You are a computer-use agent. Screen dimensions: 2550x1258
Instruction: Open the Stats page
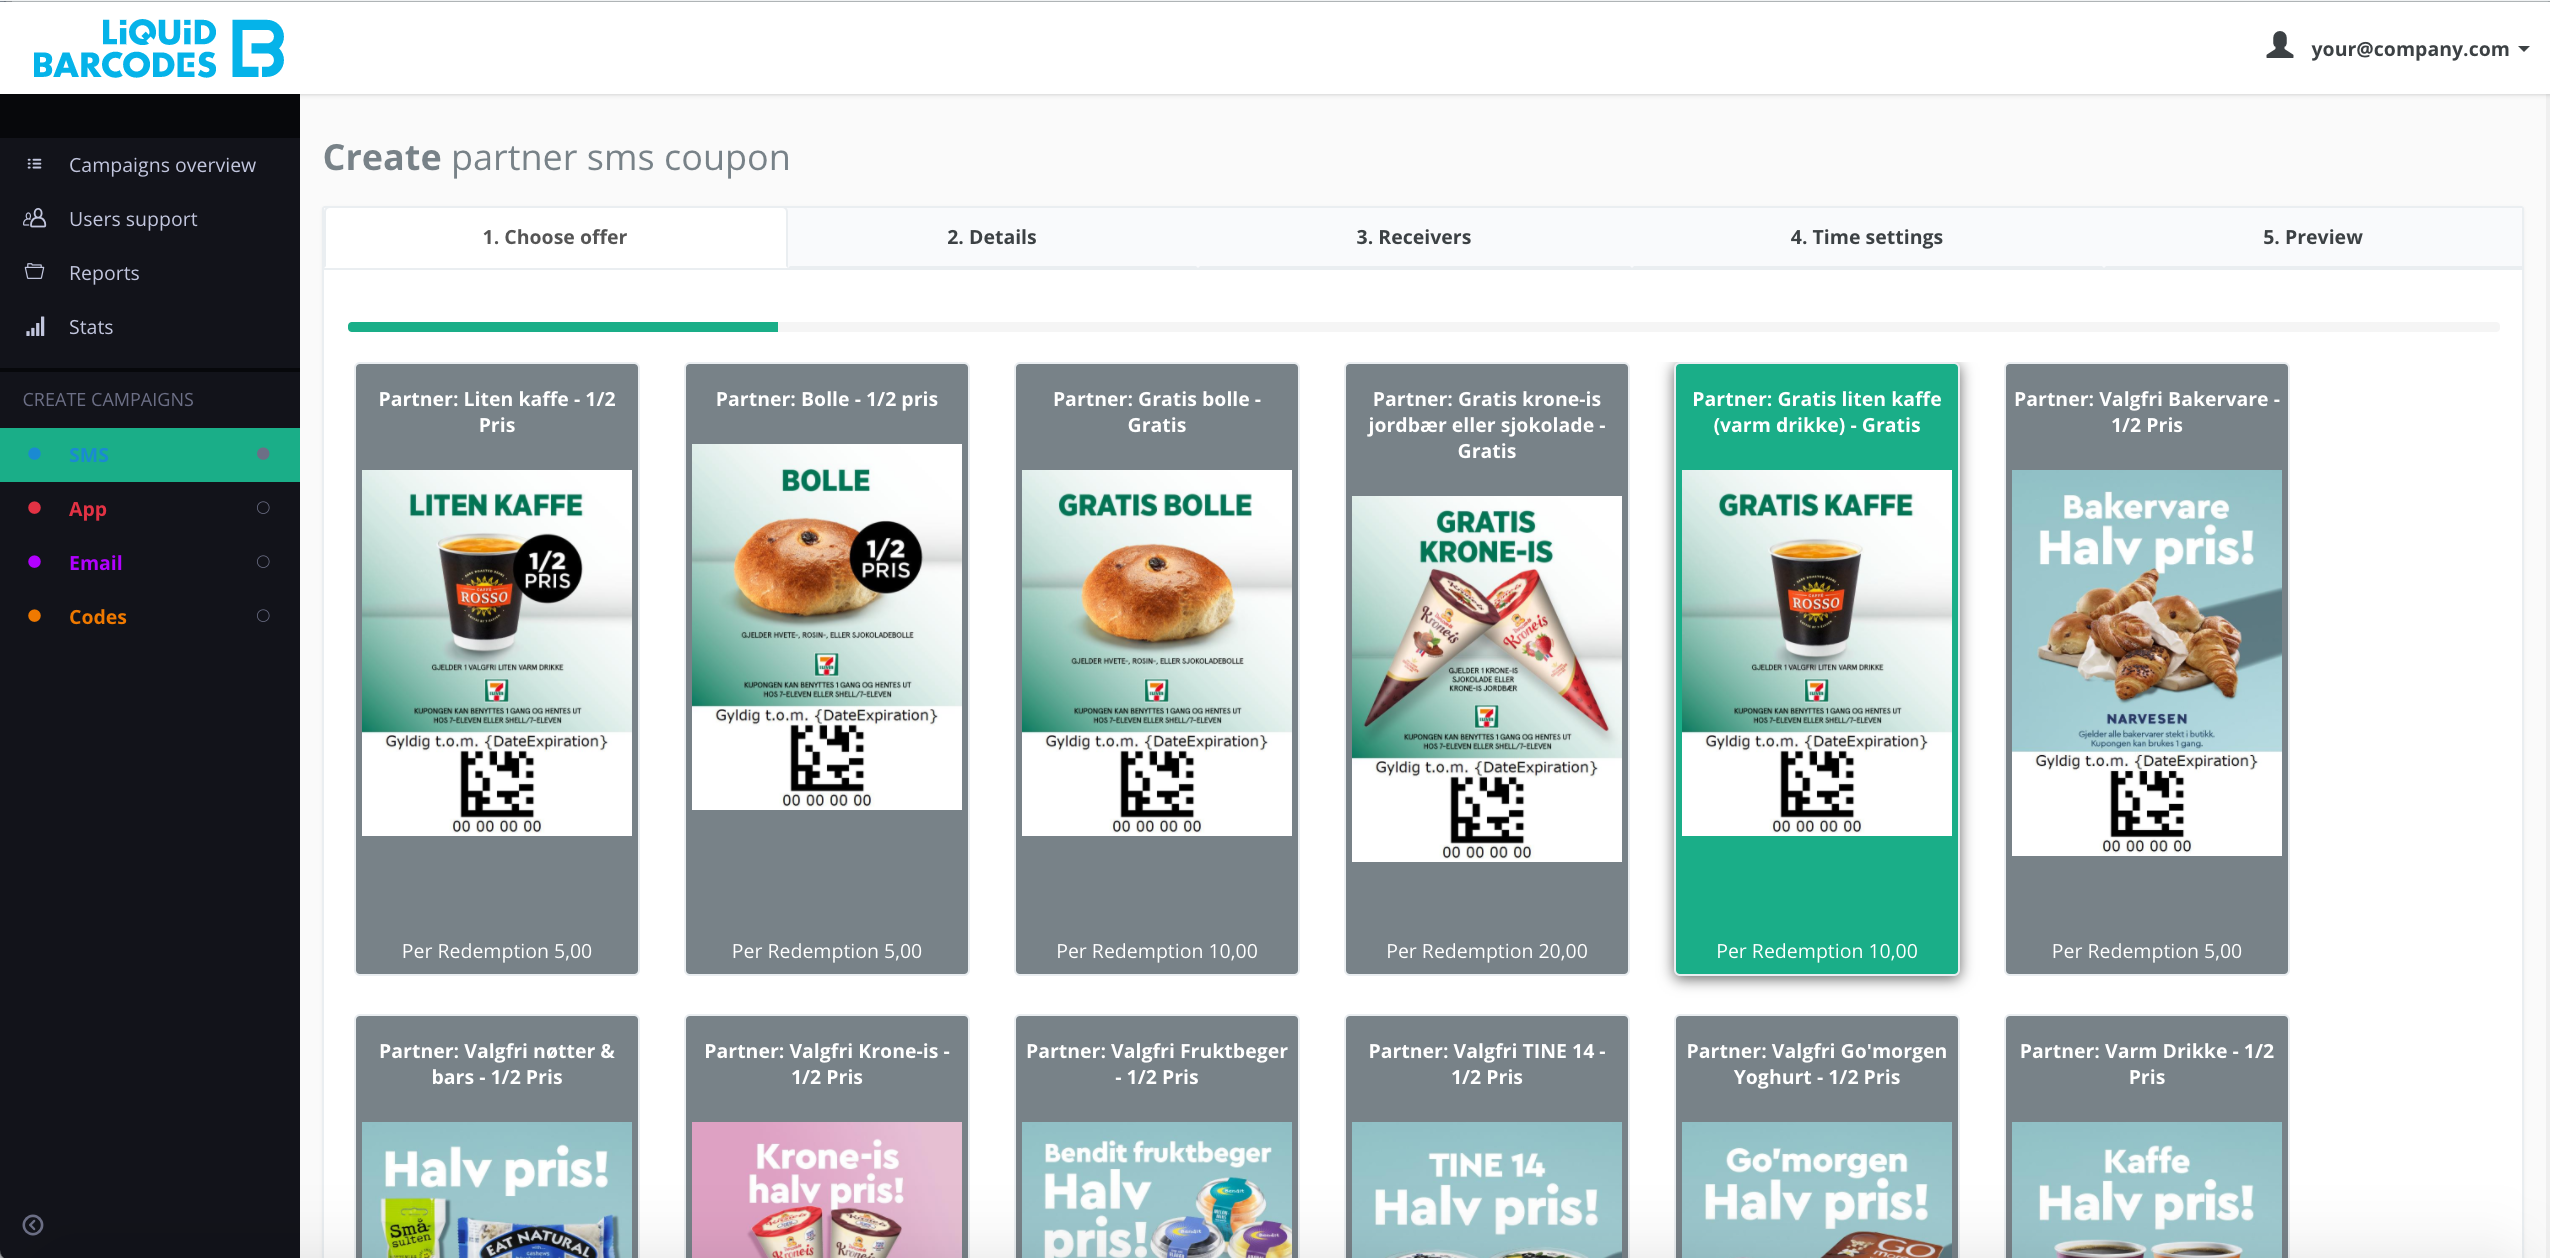pyautogui.click(x=91, y=327)
